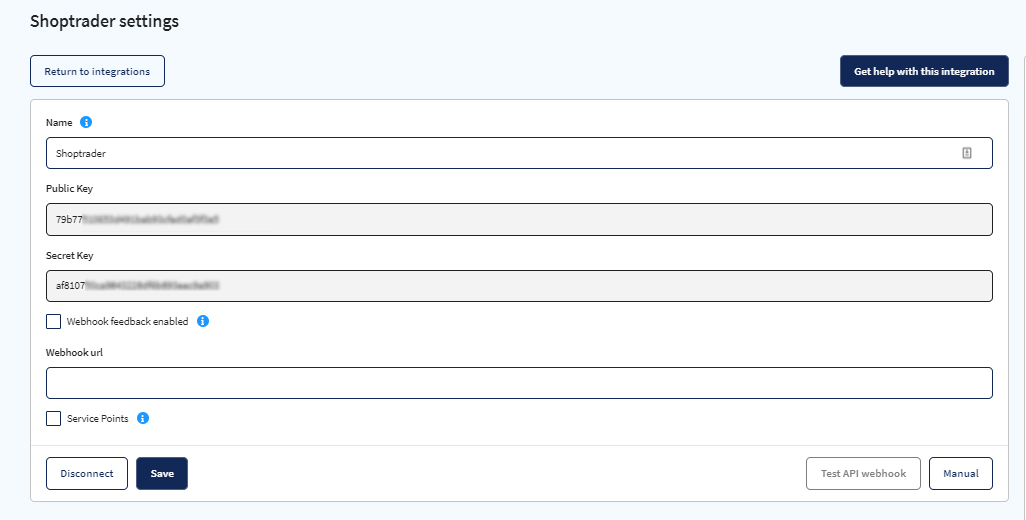Select the Secret Key field
1026x520 pixels.
[519, 286]
